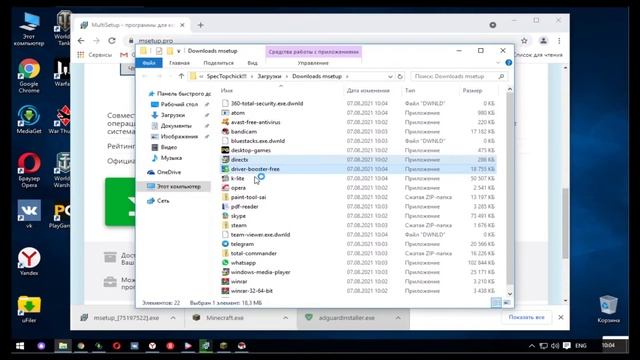Expand breadcrumb arrow after Downloads msetup
The height and width of the screenshot is (360, 640).
pos(347,76)
